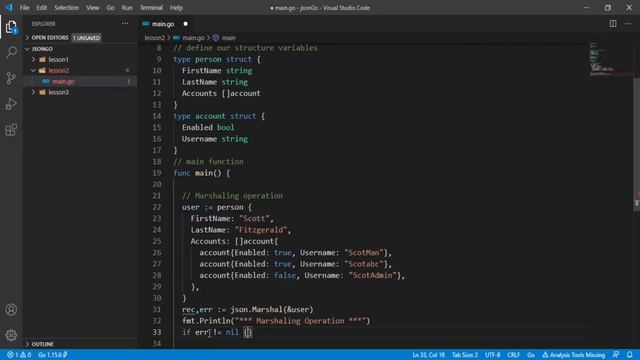The width and height of the screenshot is (640, 360).
Task: Open Explorer views and more actions ellipsis
Action: tap(125, 24)
